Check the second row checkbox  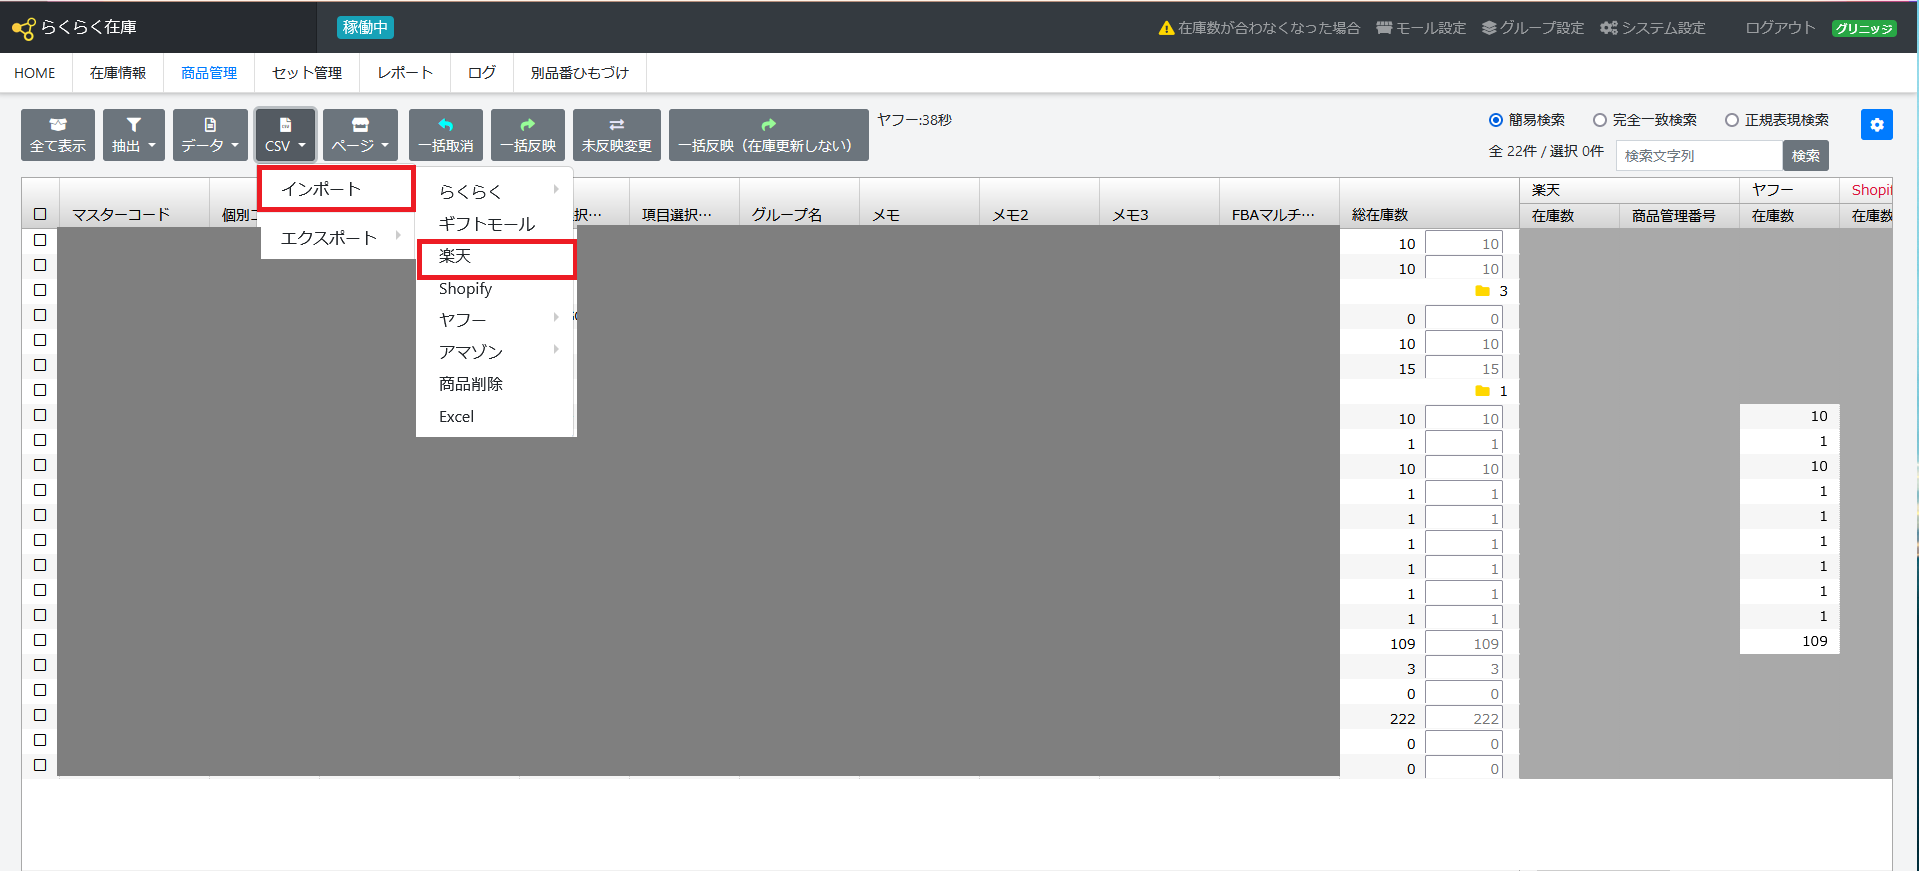(40, 265)
